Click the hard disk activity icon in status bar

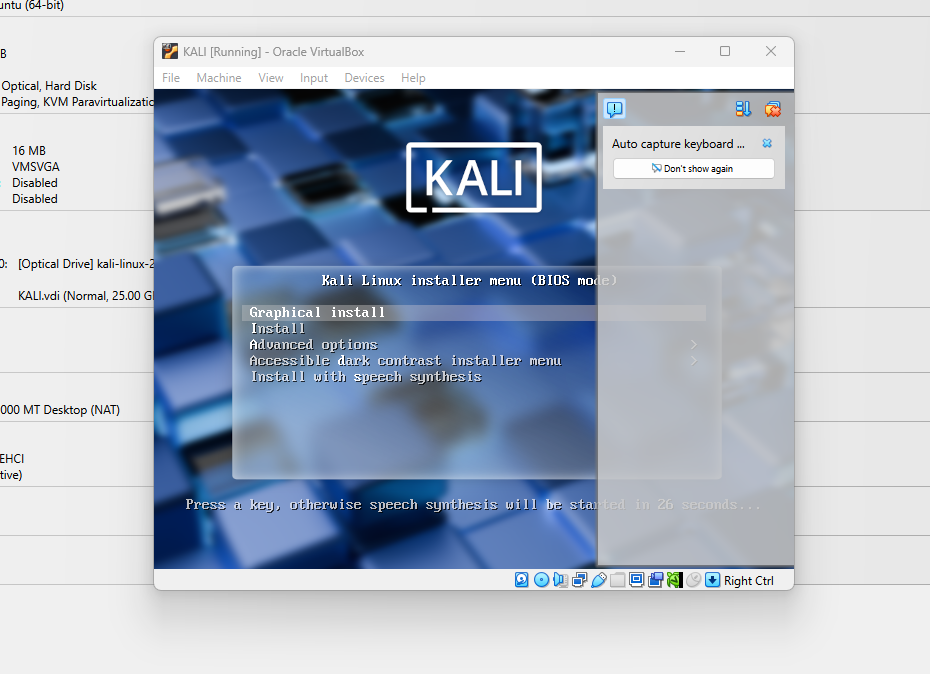point(521,580)
